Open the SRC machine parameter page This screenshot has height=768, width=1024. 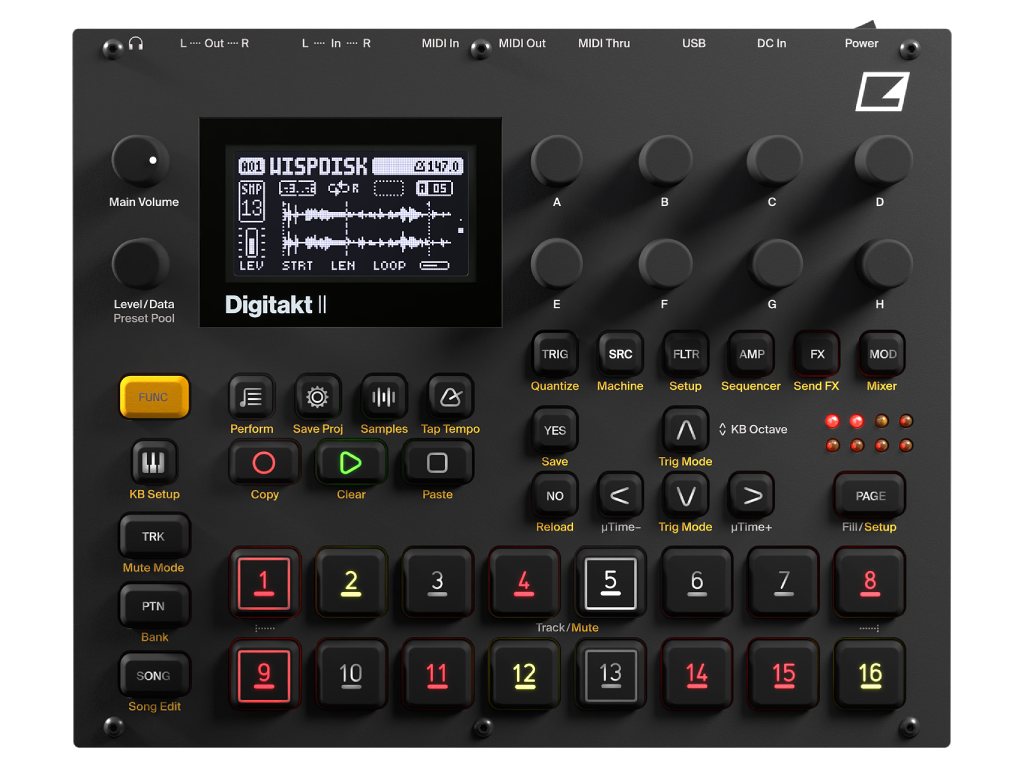620,354
